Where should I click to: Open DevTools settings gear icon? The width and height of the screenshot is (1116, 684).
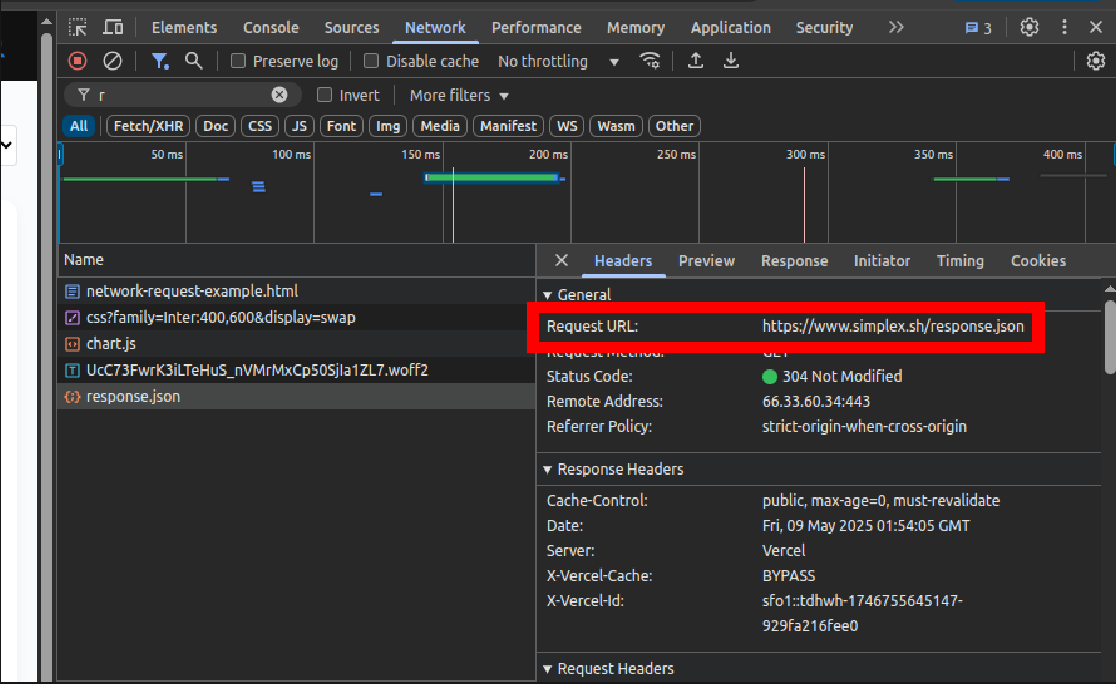coord(1029,27)
